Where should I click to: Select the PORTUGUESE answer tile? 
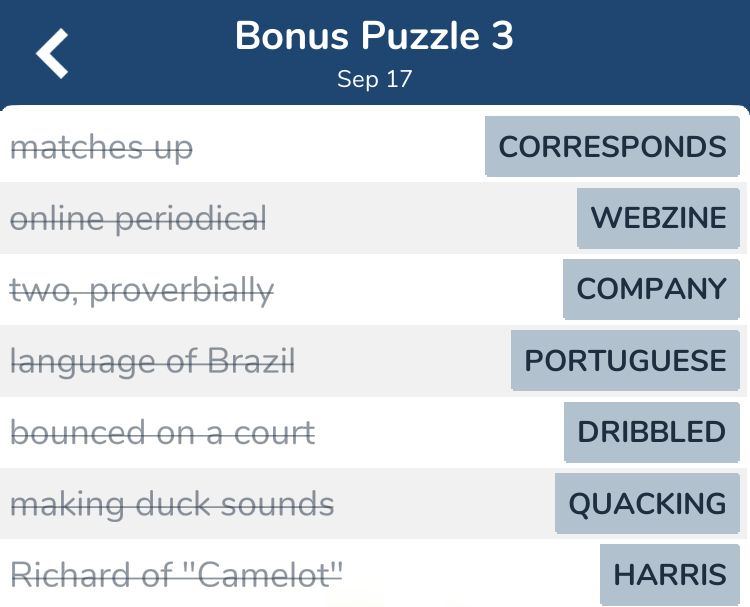tap(625, 361)
